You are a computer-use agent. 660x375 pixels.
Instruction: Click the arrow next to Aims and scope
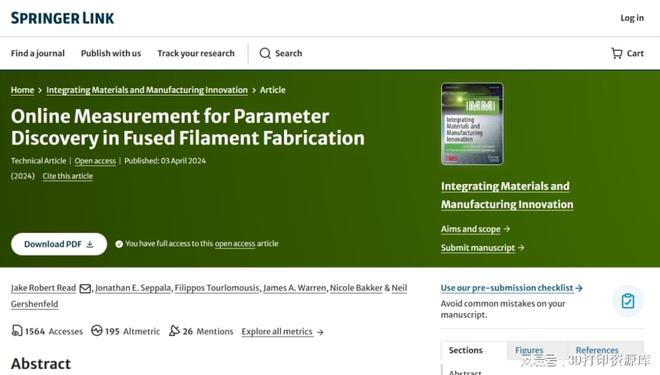coord(507,229)
